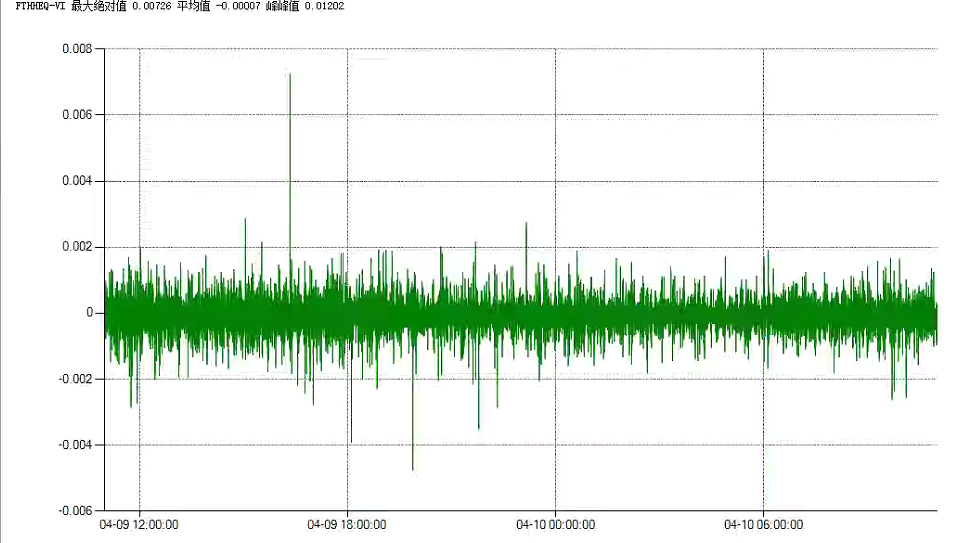Click the -0.002 y-axis label
This screenshot has width=954, height=543.
[75, 379]
